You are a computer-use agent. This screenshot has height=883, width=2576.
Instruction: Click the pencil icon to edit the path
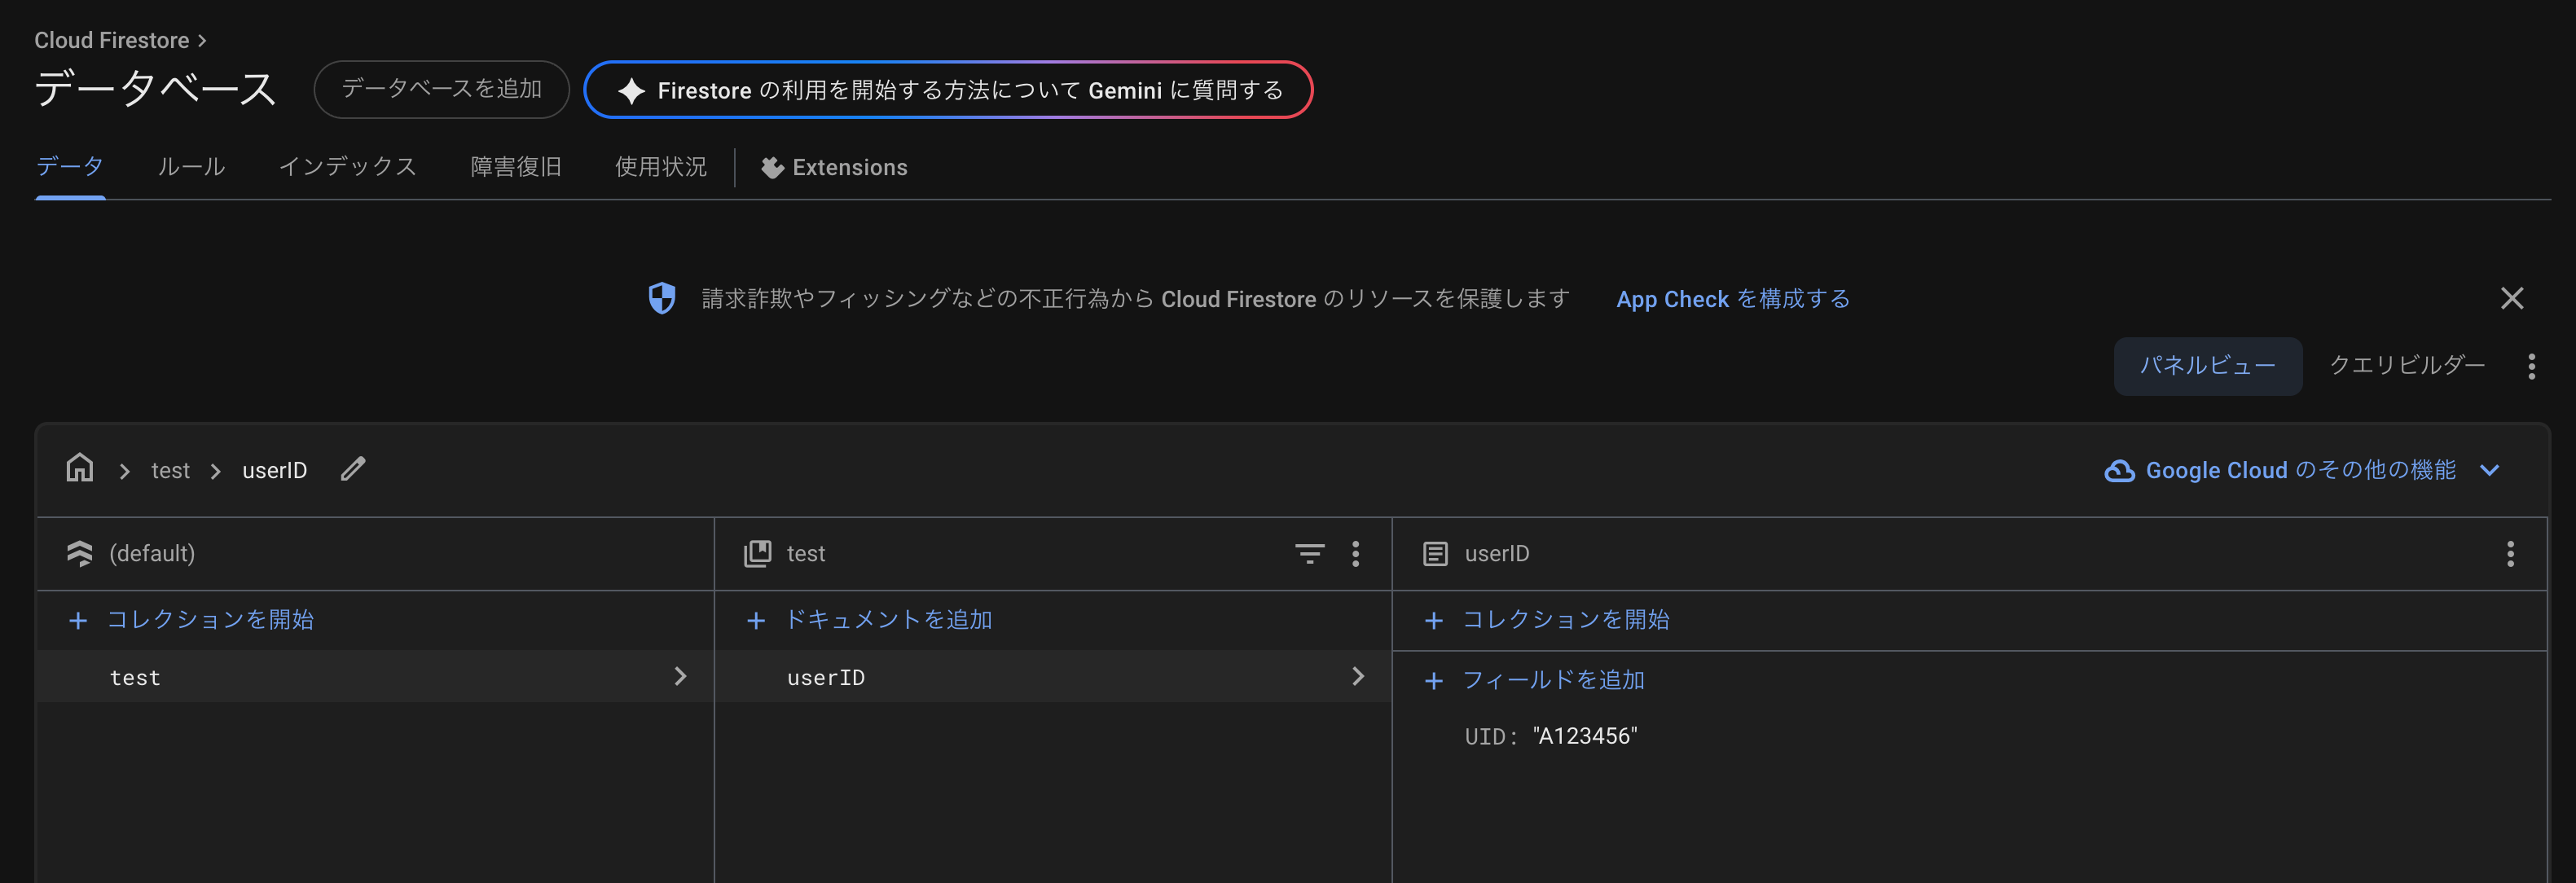click(x=352, y=469)
